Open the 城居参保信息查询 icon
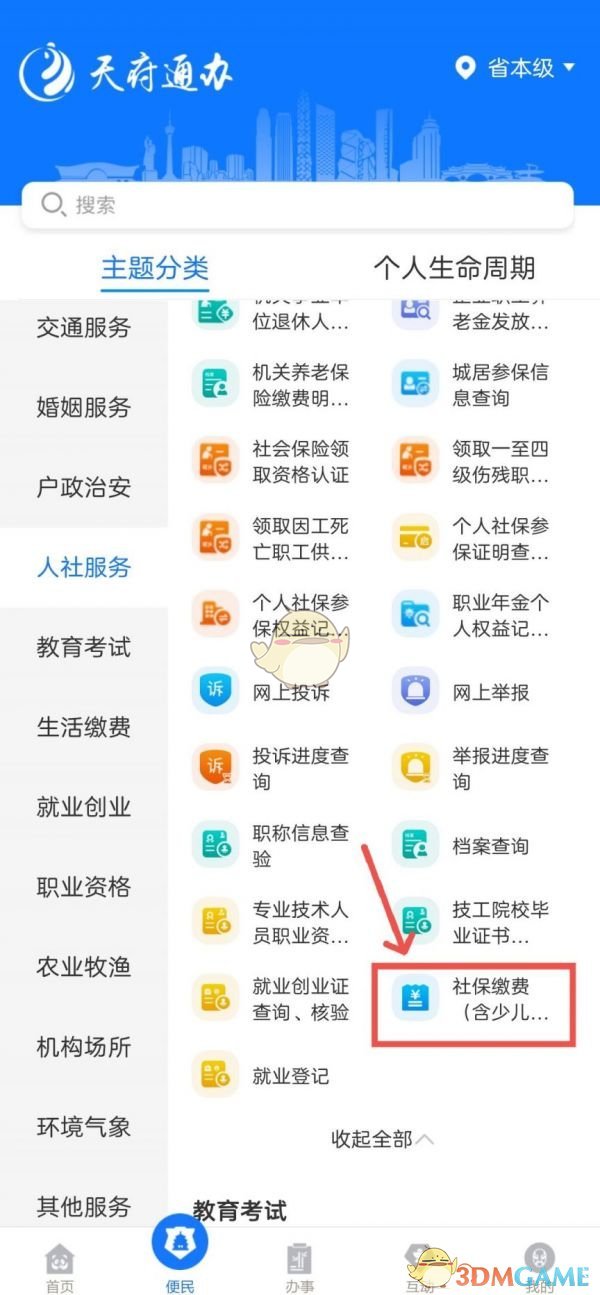The height and width of the screenshot is (1295, 600). point(415,385)
